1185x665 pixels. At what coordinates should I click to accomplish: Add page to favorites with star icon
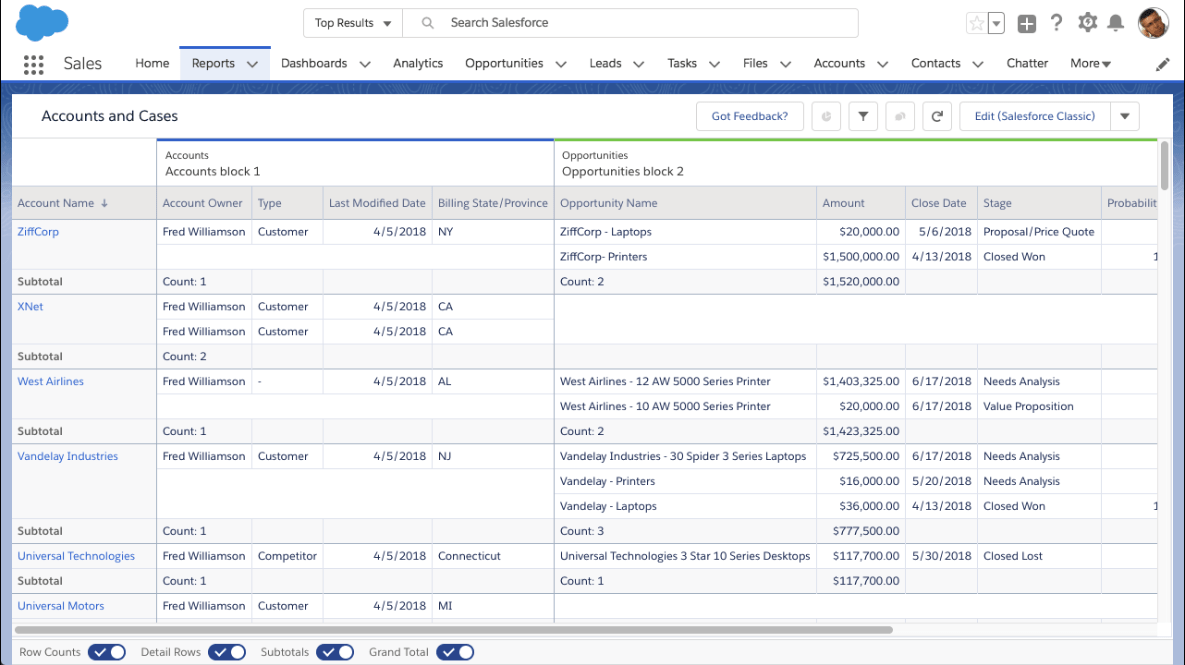(x=977, y=24)
